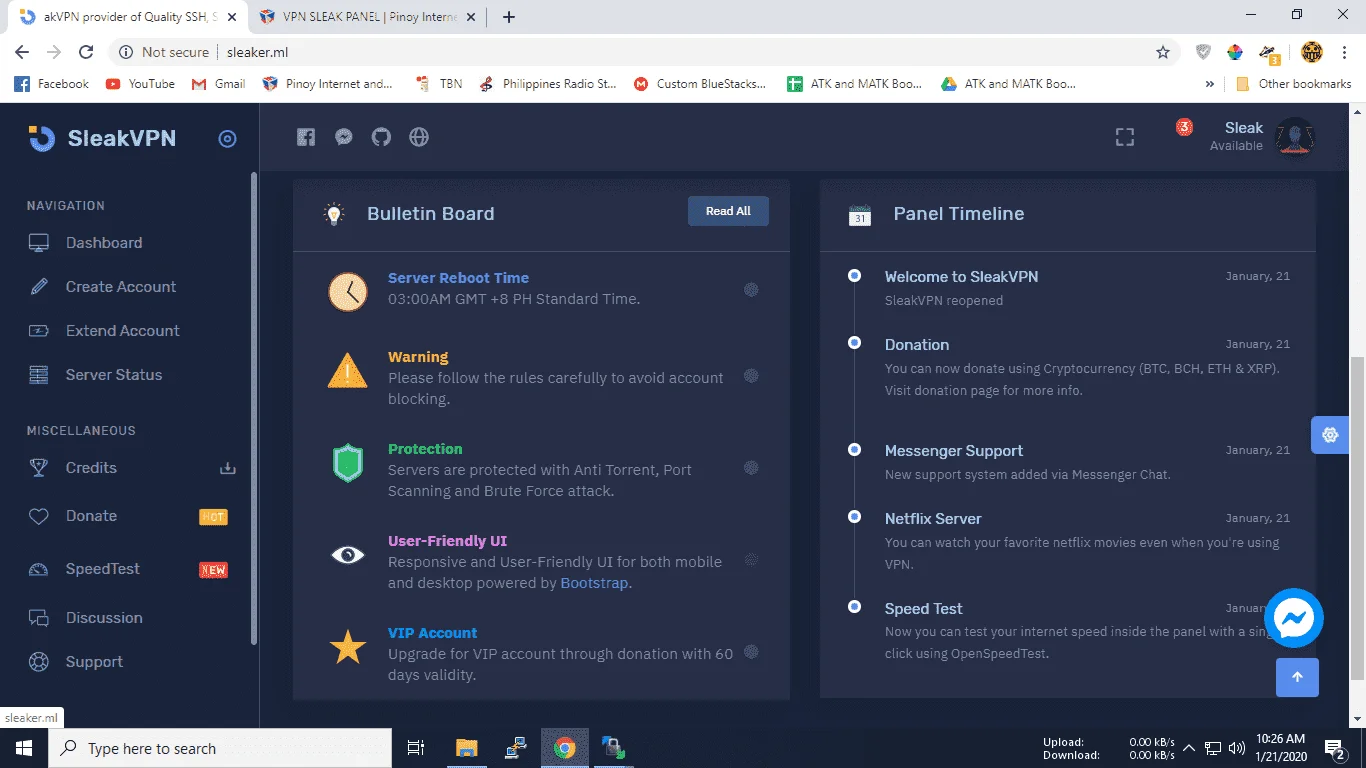
Task: Open Create Account in the sidebar
Action: (121, 287)
